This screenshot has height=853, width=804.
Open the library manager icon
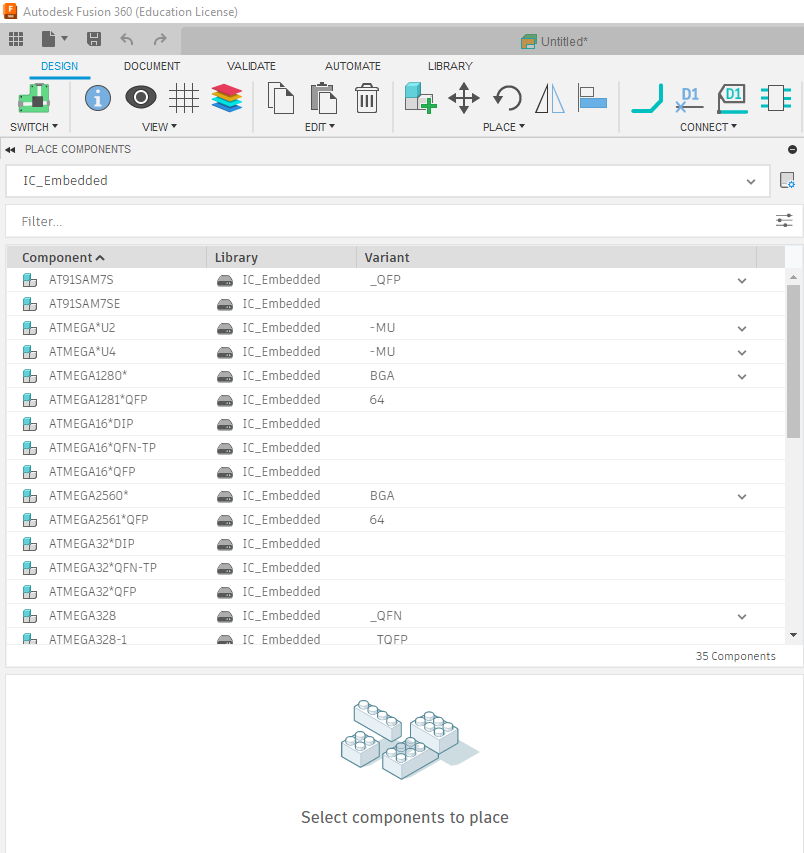787,181
